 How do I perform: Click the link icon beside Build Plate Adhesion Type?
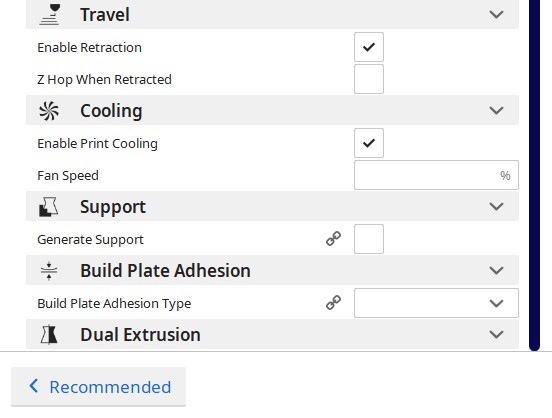(x=333, y=303)
